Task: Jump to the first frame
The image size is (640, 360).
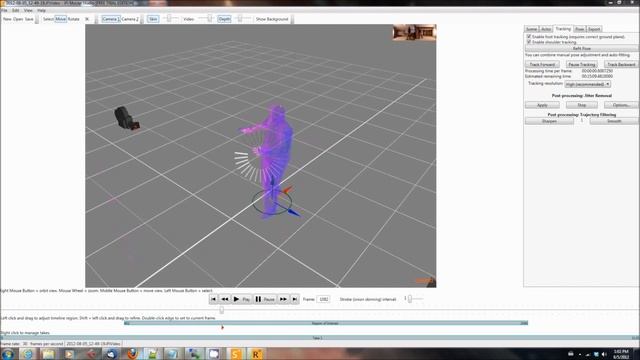Action: 213,299
